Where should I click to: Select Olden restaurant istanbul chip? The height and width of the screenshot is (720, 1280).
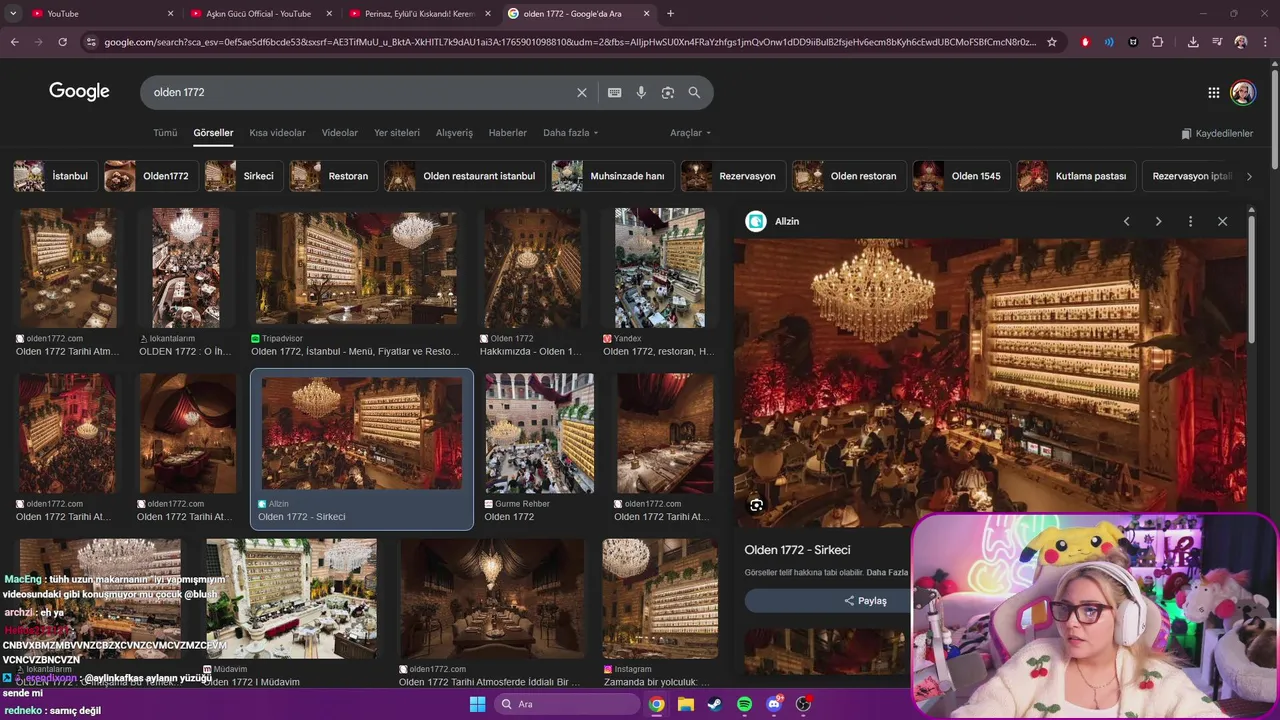coord(464,176)
